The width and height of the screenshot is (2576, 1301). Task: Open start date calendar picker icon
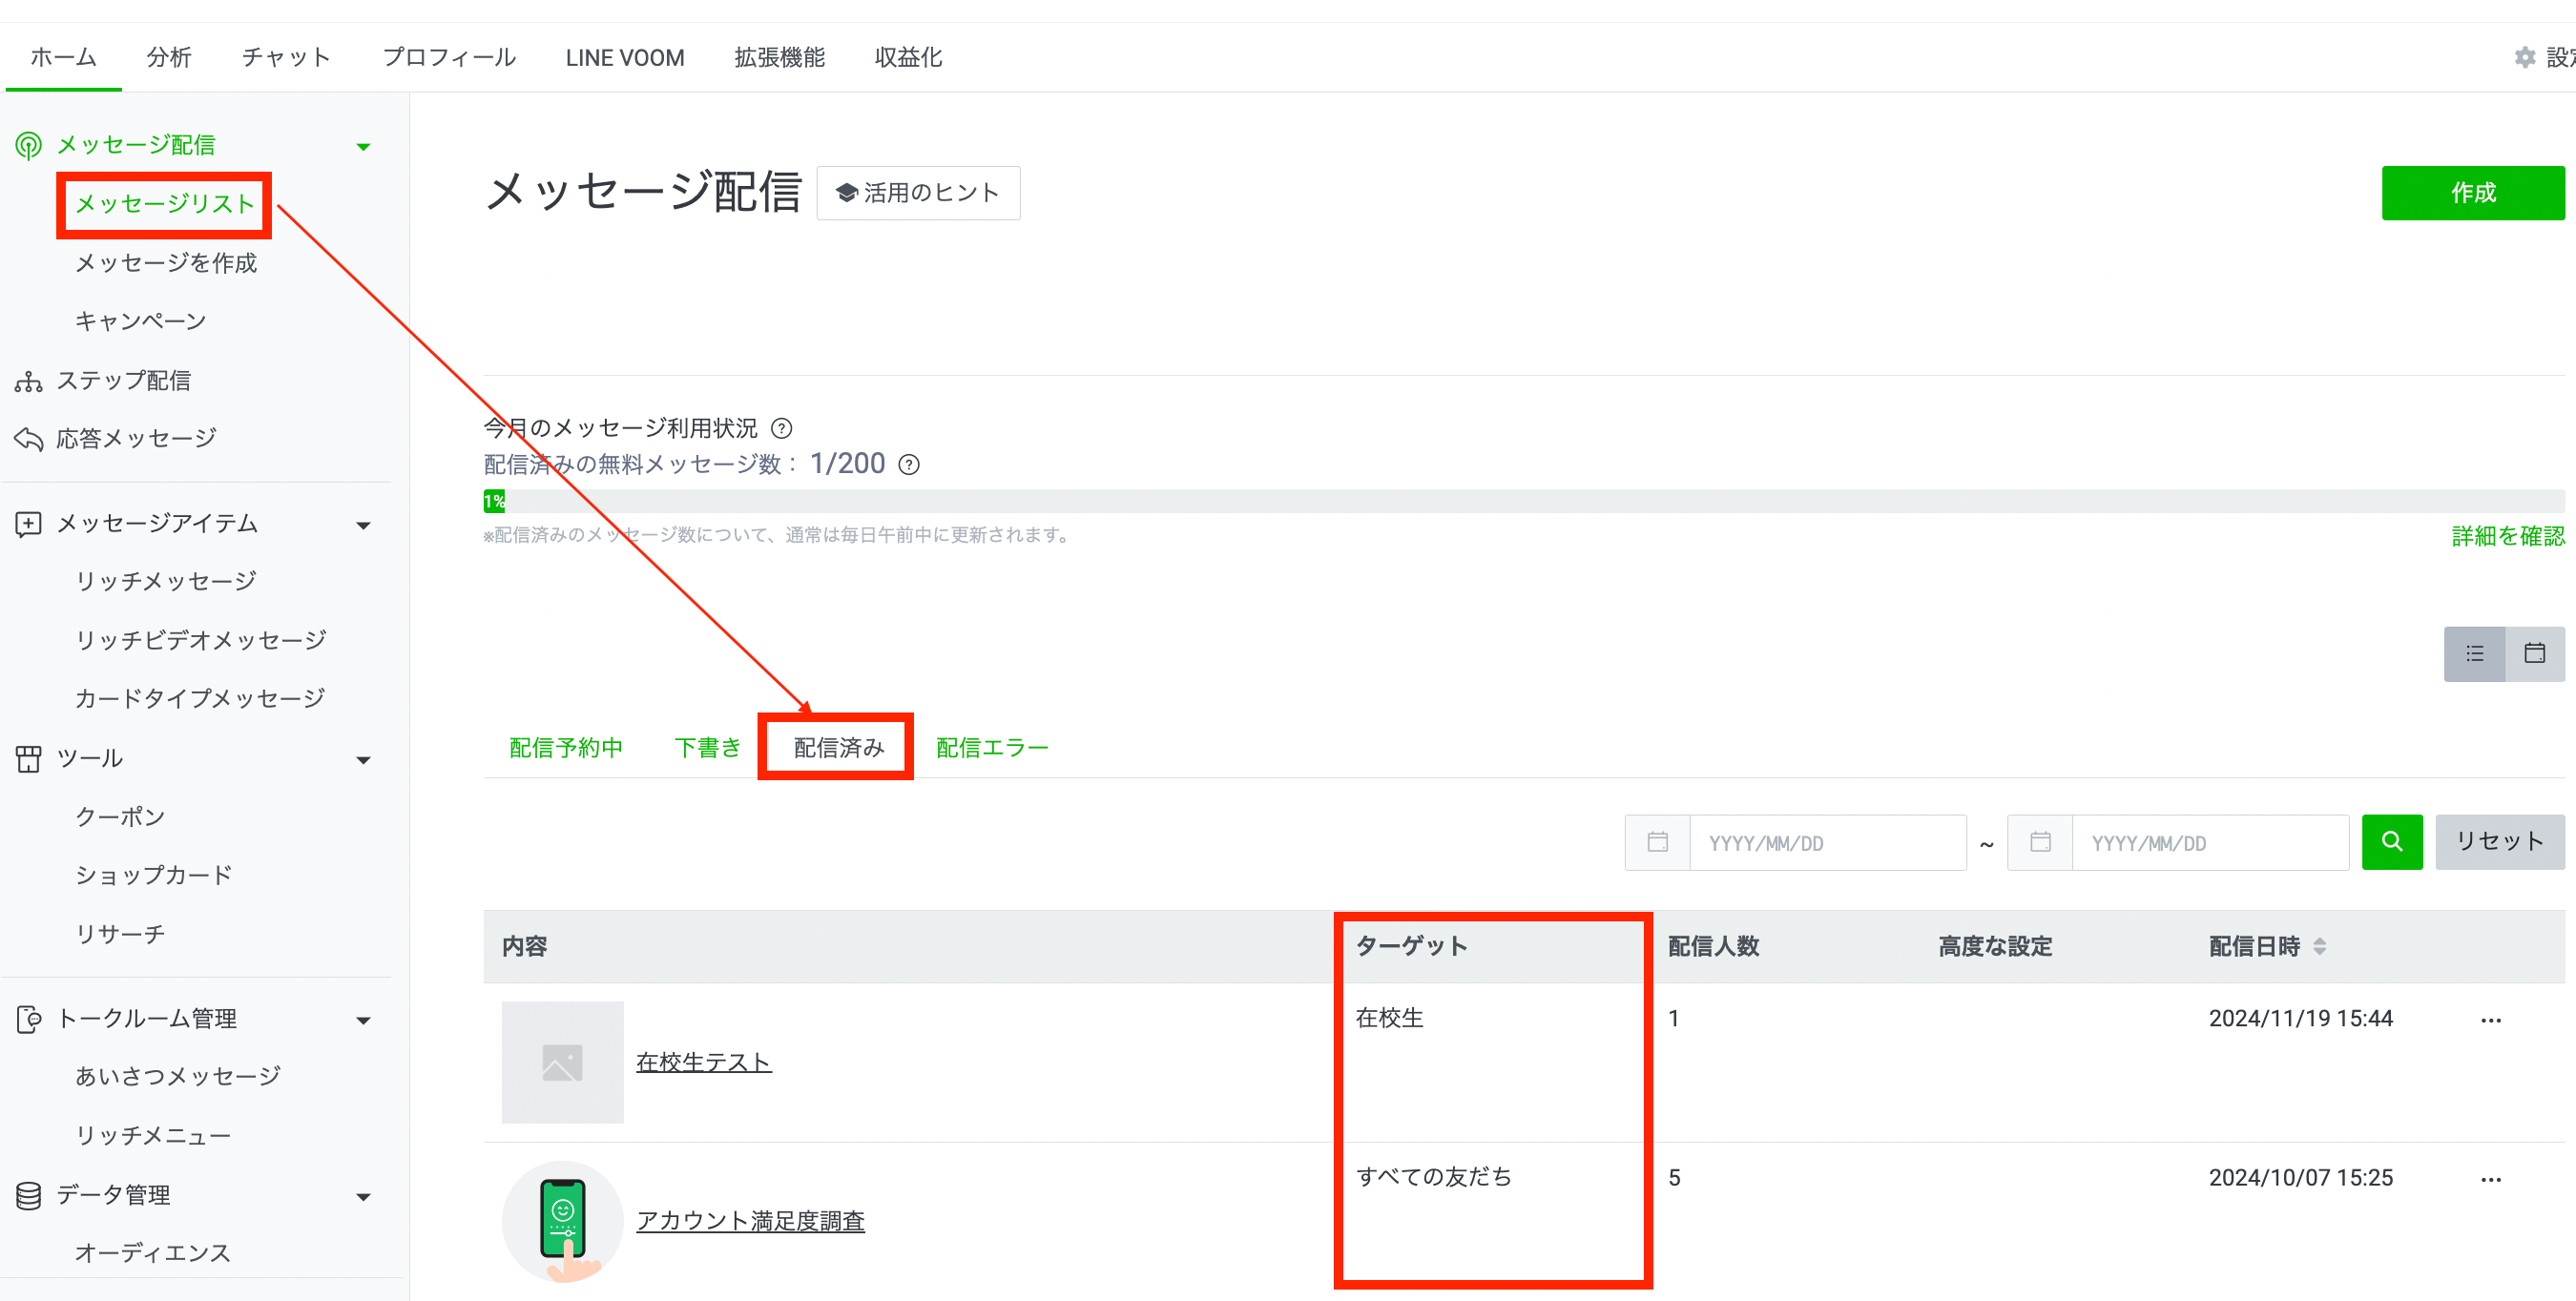point(1657,842)
